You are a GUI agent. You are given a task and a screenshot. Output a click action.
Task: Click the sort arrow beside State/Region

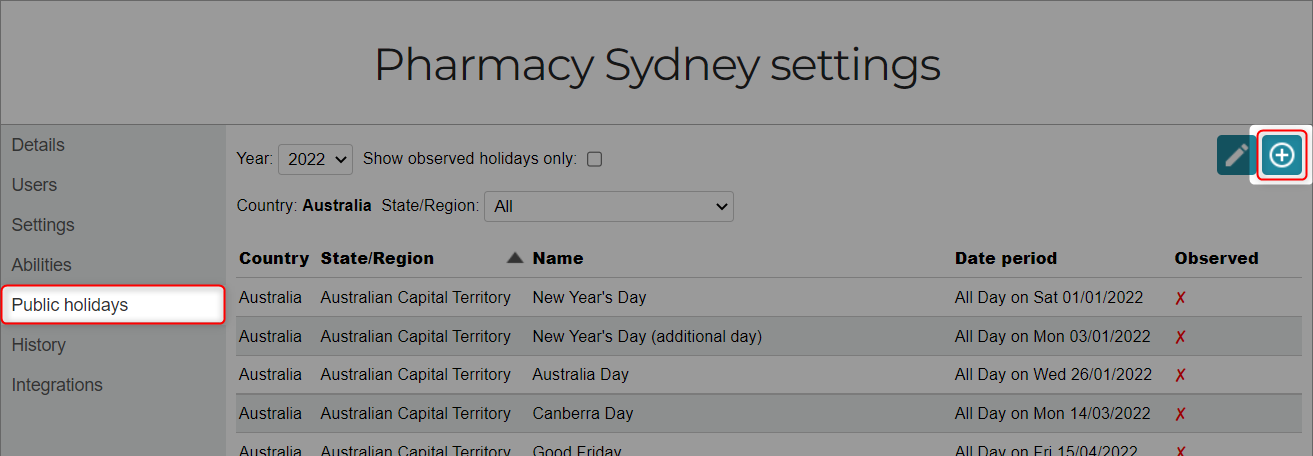515,258
